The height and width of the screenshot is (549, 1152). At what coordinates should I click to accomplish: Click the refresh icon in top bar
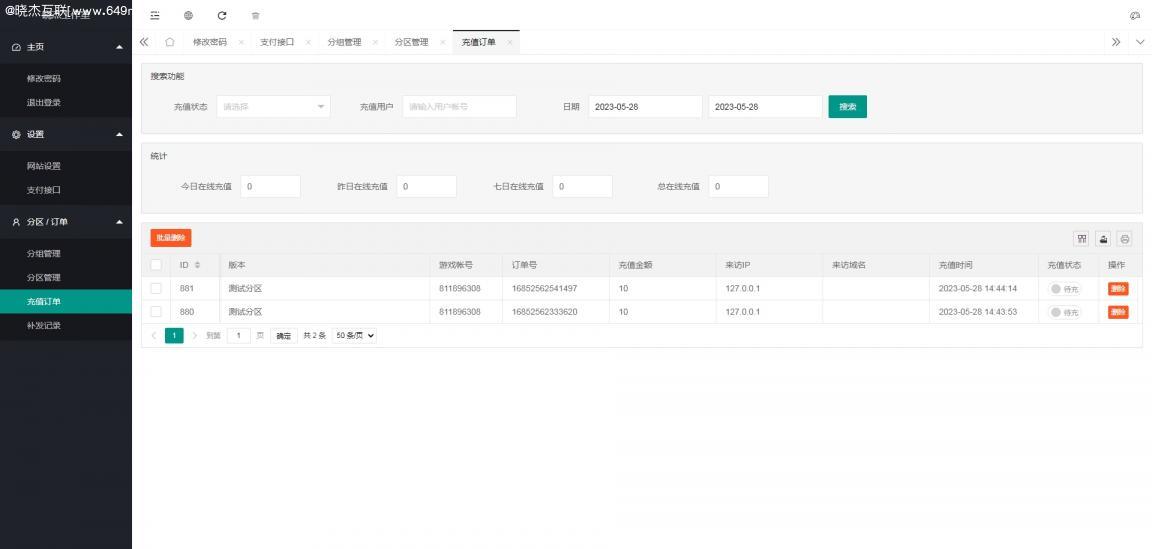(x=222, y=15)
